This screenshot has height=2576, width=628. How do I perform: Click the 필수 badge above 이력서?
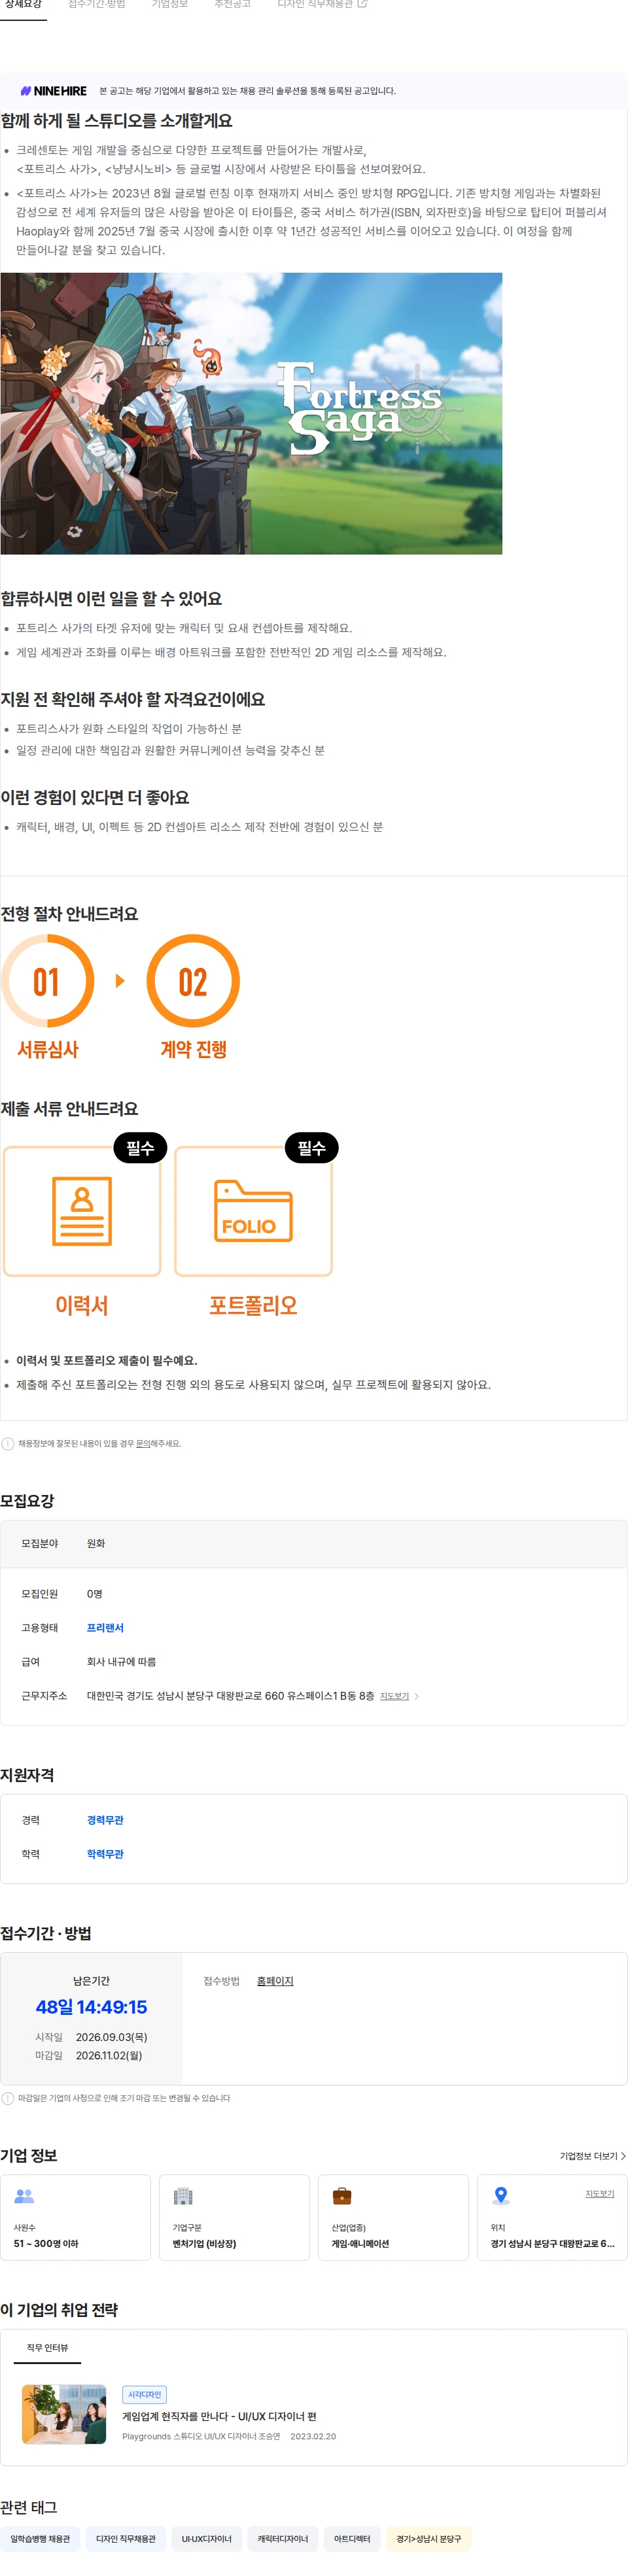pos(140,1148)
